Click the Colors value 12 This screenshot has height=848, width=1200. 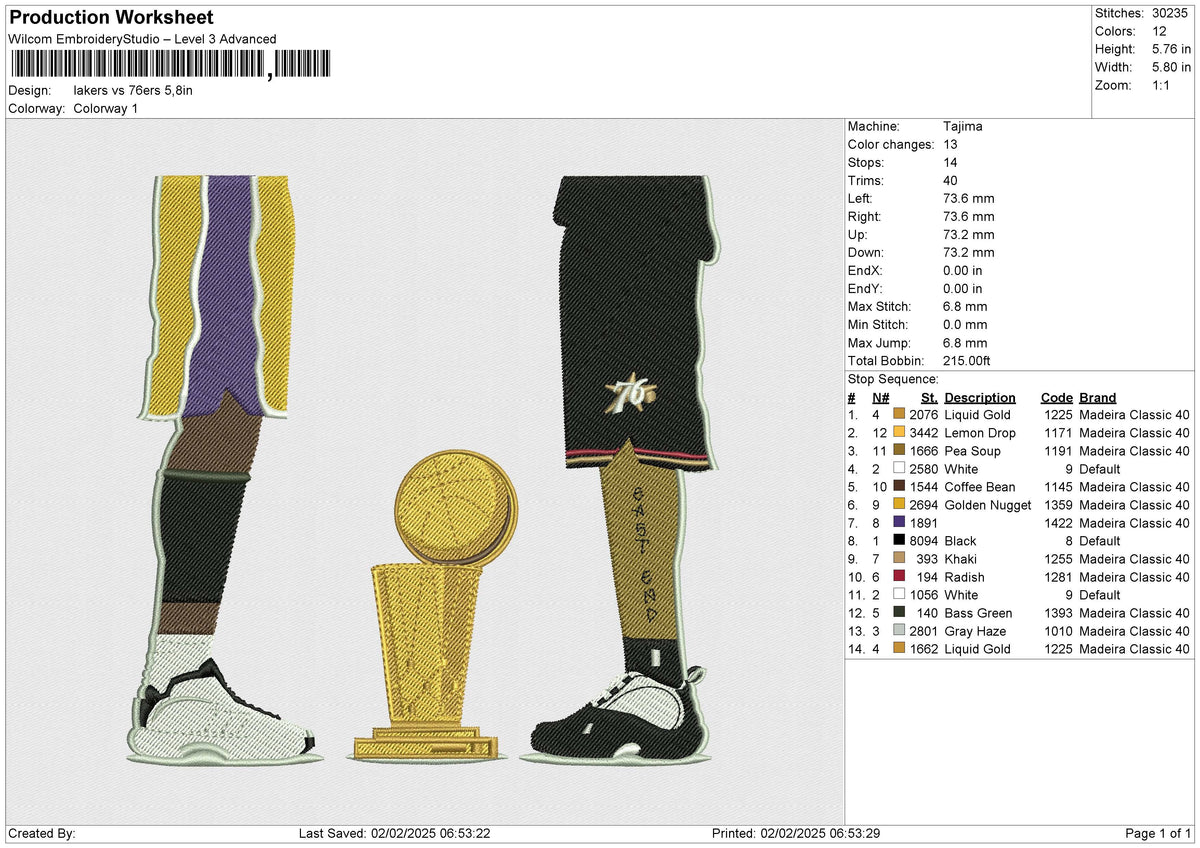1160,31
